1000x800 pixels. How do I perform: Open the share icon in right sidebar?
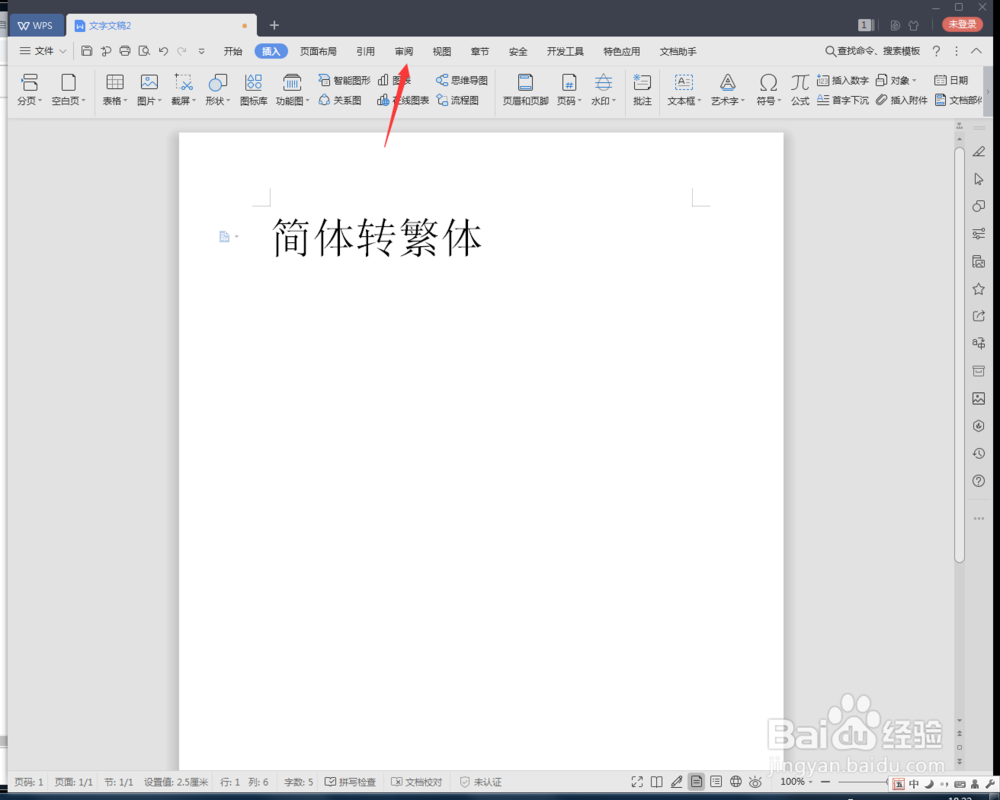(x=978, y=316)
